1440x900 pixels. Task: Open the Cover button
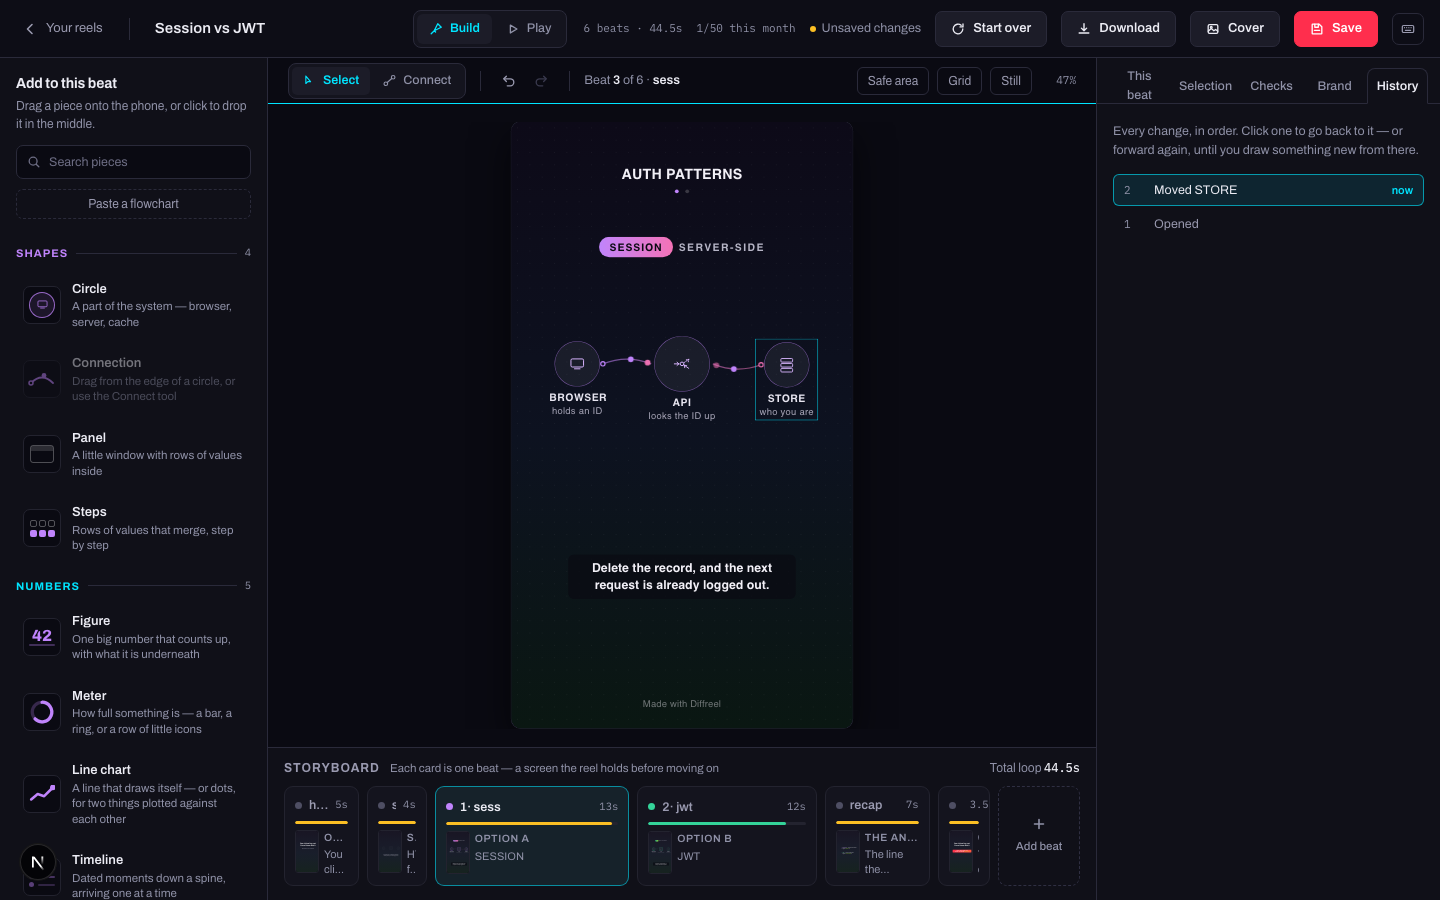click(1235, 29)
